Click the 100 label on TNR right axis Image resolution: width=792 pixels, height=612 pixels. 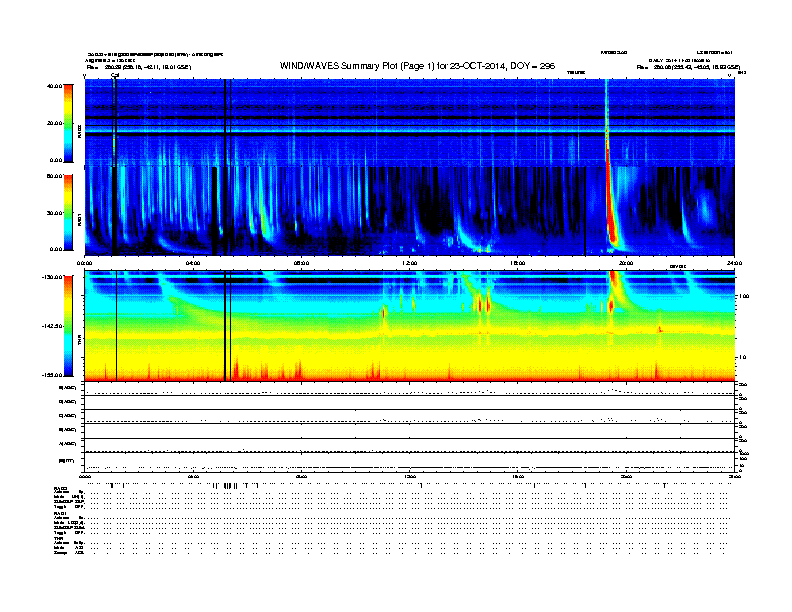(x=744, y=296)
